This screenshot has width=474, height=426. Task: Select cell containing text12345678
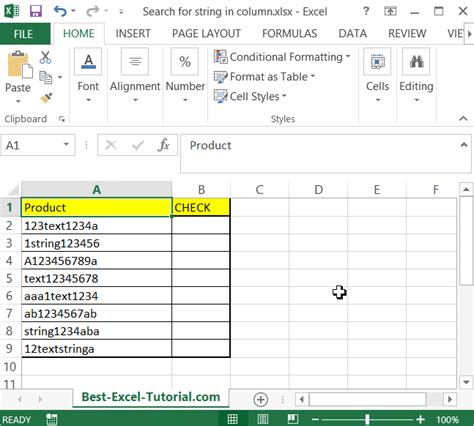97,278
